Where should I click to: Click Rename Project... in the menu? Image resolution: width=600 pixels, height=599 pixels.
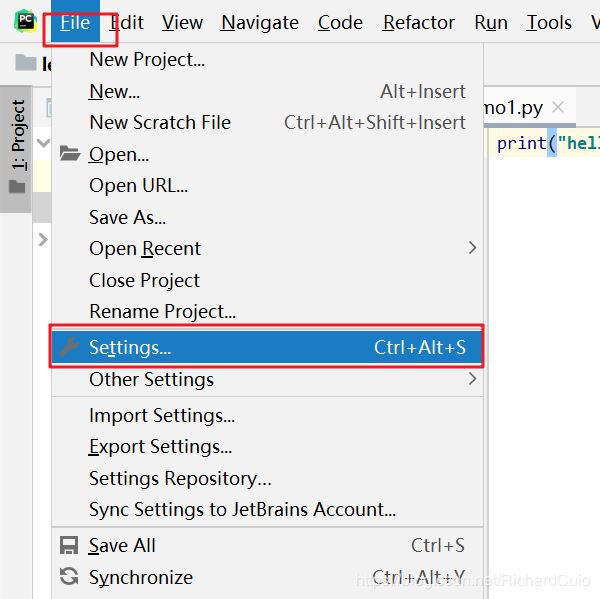point(162,312)
